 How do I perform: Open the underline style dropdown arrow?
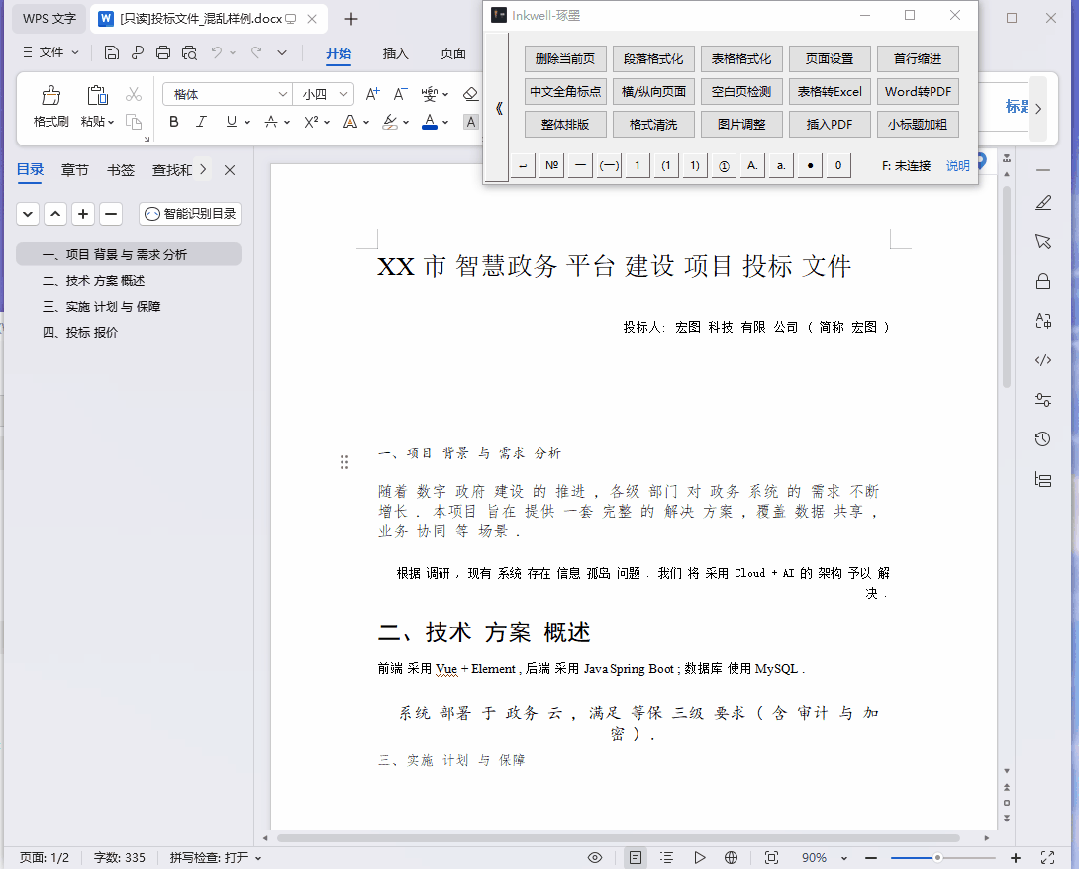247,122
